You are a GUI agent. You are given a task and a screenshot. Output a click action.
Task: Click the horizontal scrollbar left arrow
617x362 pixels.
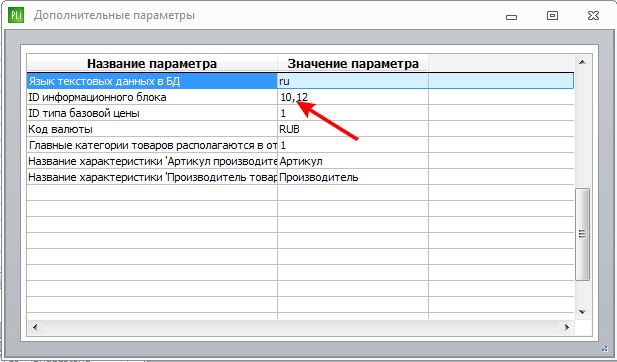coord(35,327)
